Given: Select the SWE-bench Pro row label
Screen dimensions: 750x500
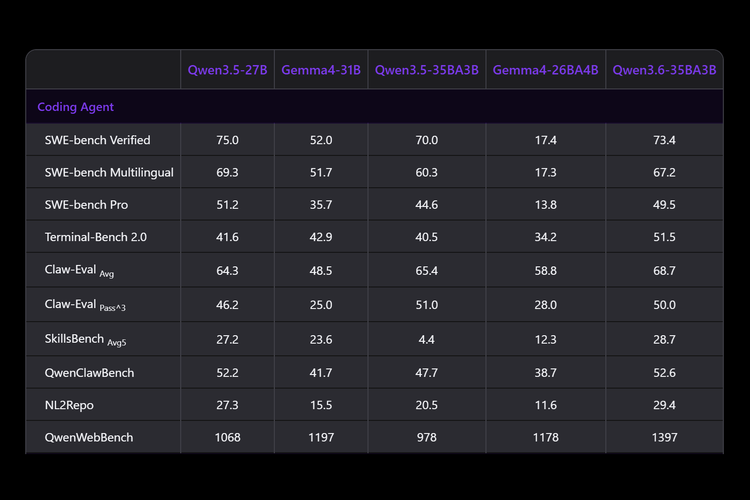Looking at the screenshot, I should tap(86, 205).
